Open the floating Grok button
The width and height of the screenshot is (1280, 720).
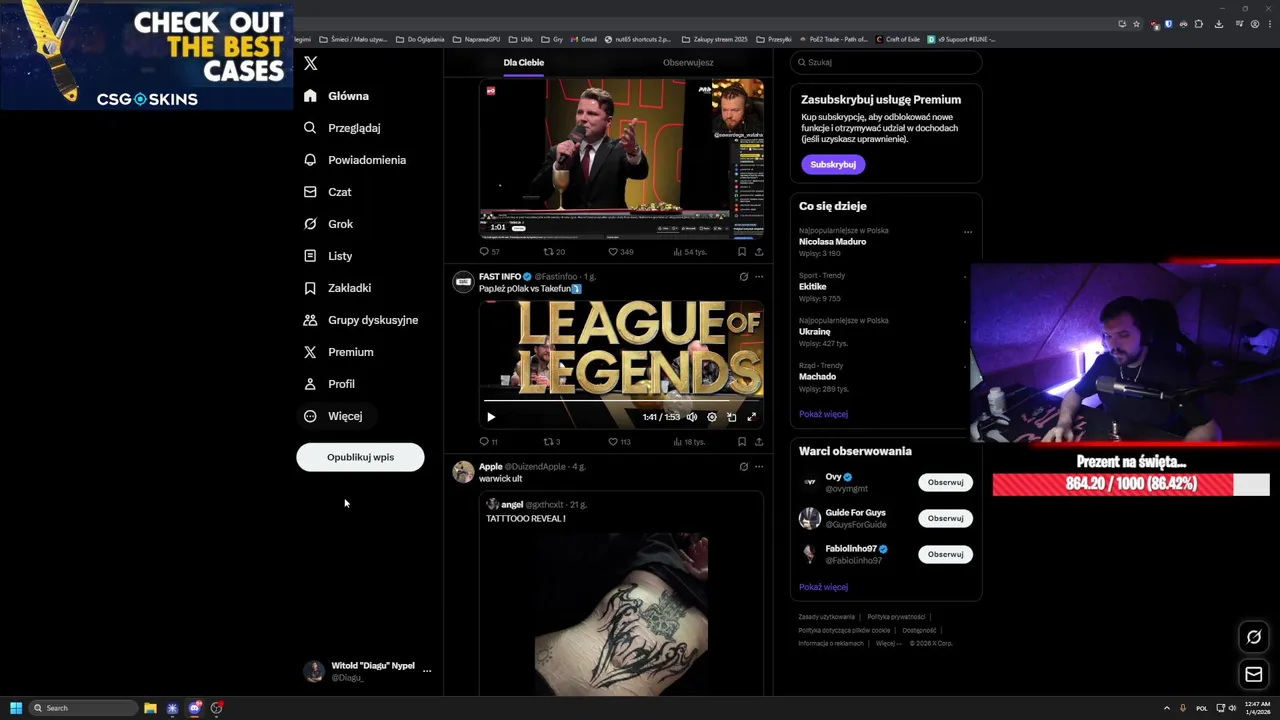point(1254,637)
